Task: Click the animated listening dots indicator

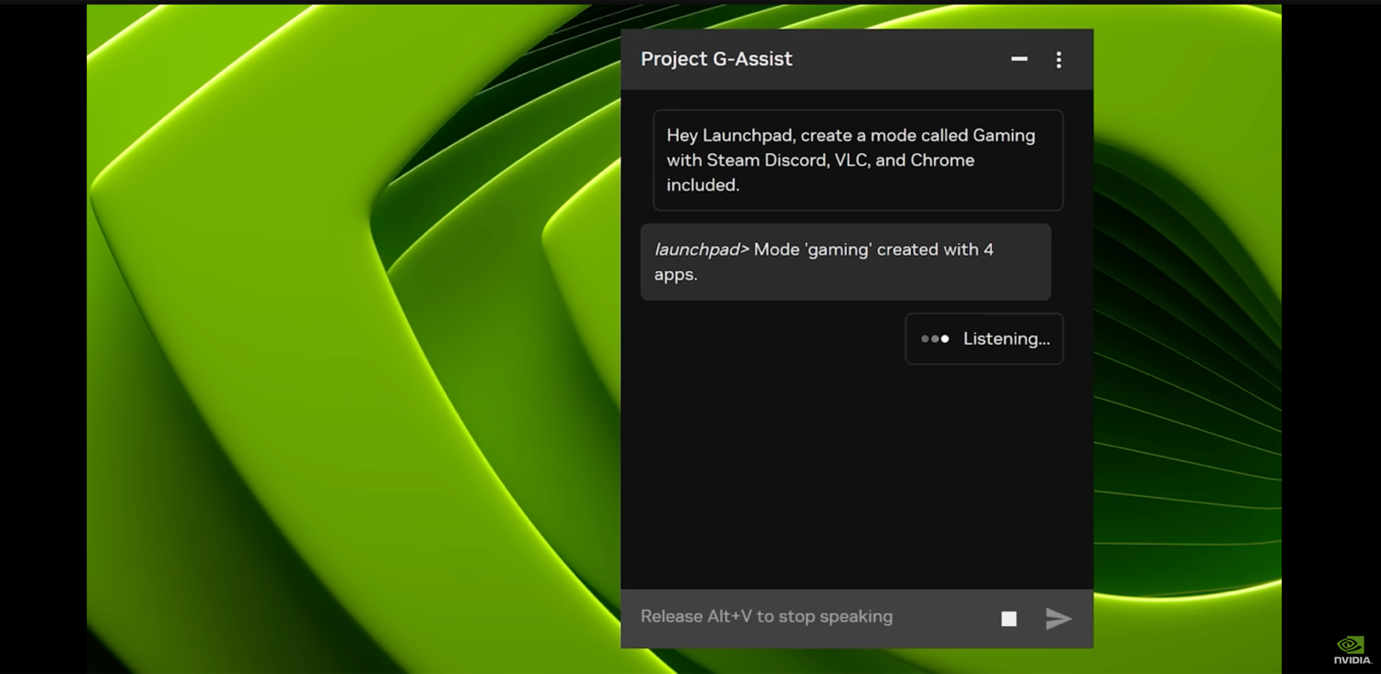Action: 935,339
